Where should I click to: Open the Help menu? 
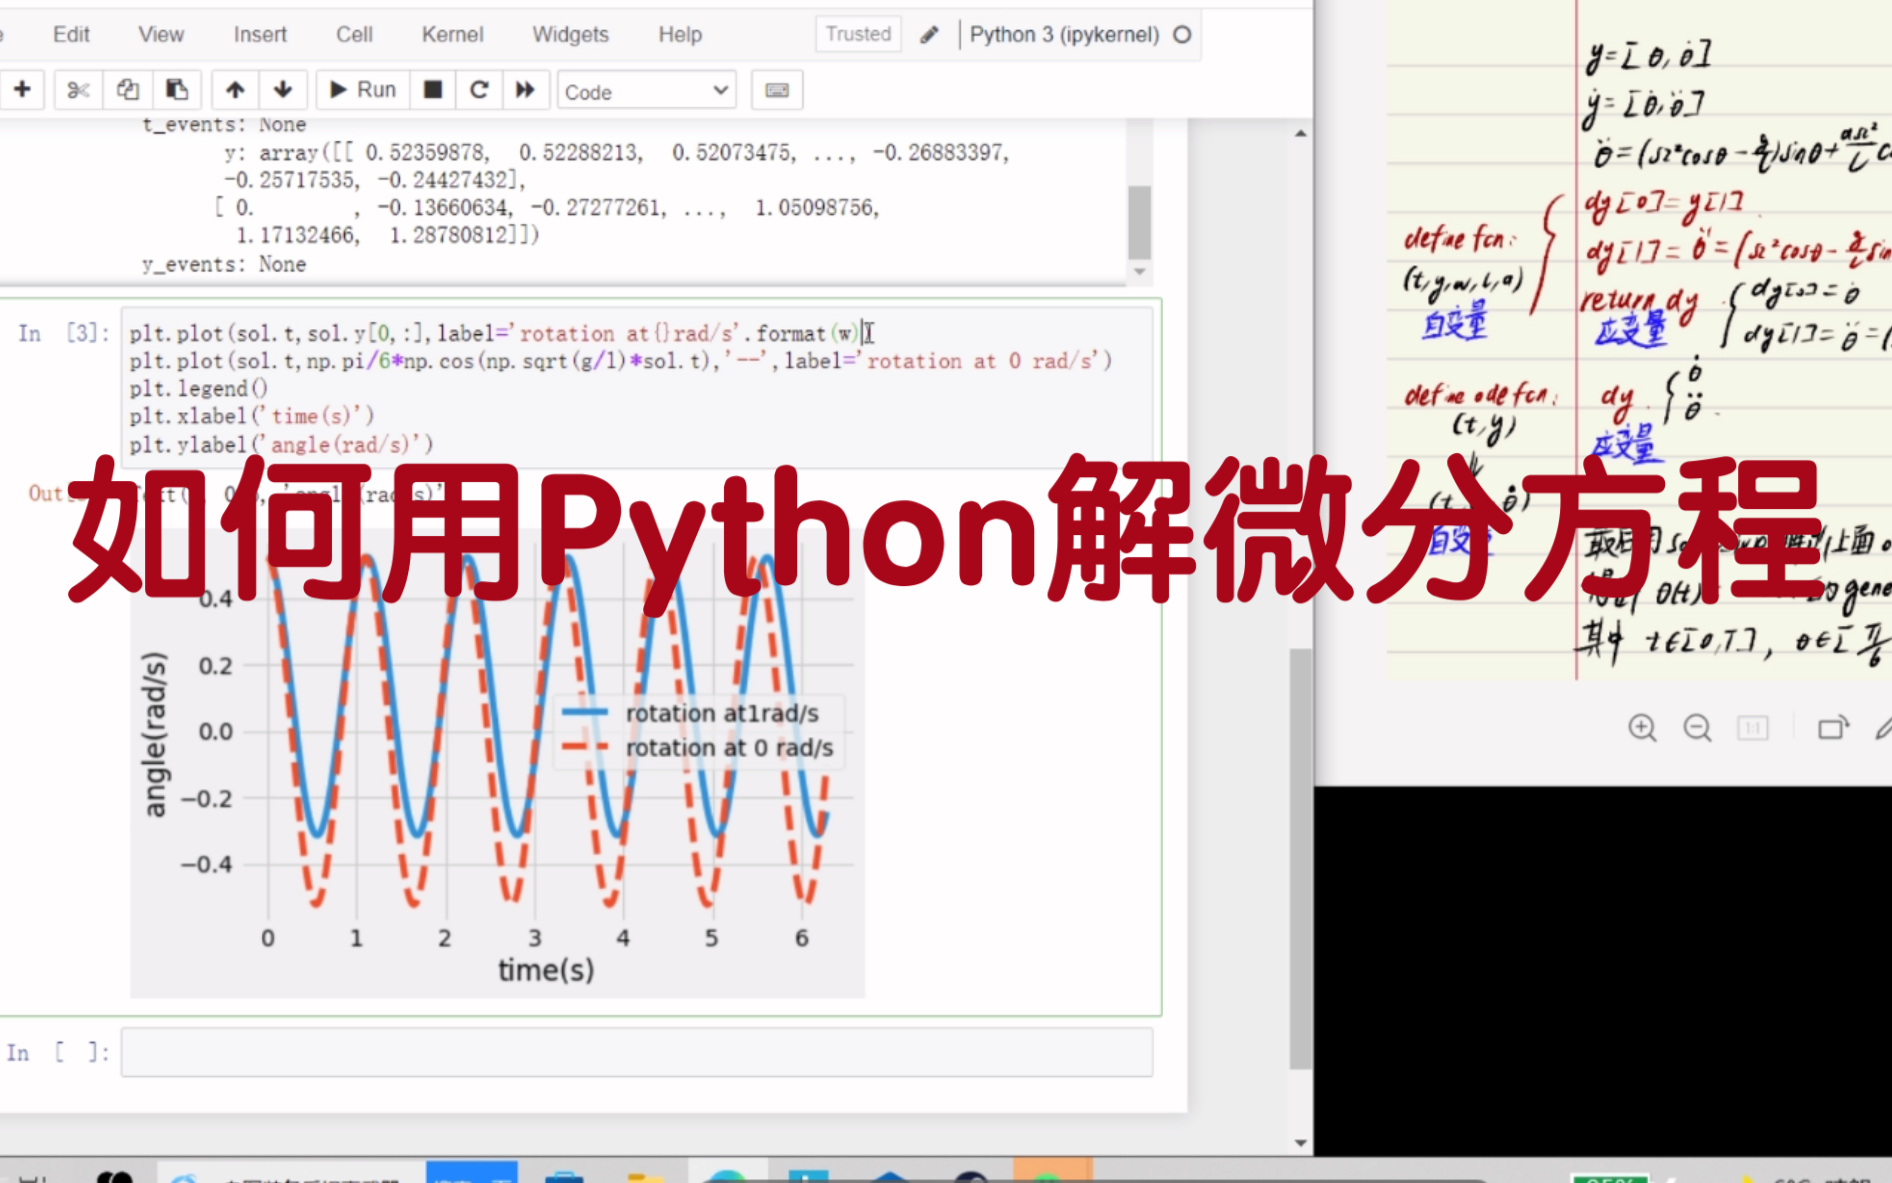point(680,34)
